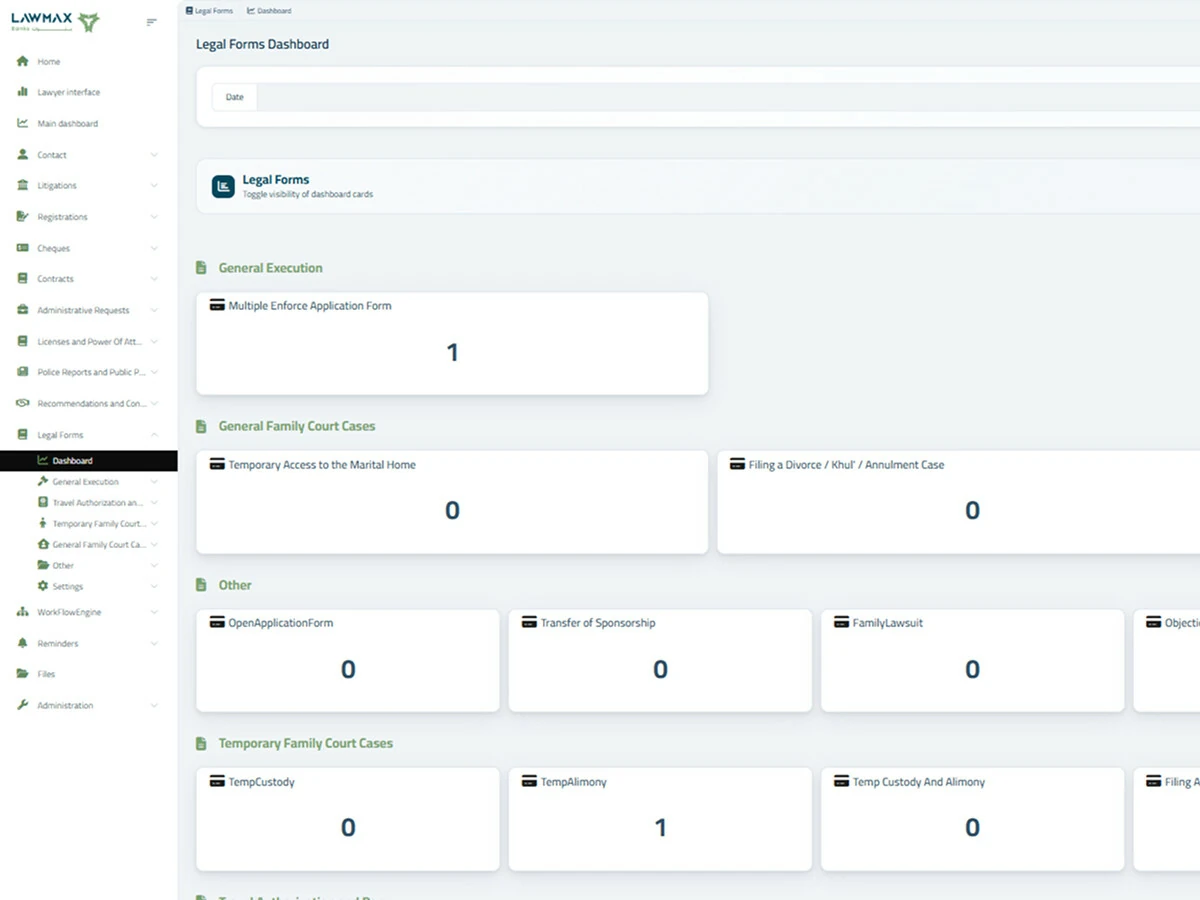1200x900 pixels.
Task: Click the LAWMAX logo
Action: tap(55, 21)
